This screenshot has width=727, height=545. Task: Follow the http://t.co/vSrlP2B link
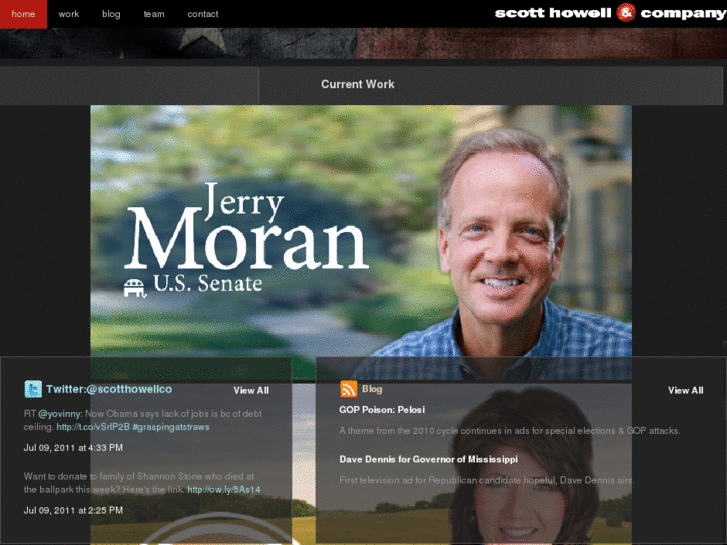[x=93, y=427]
